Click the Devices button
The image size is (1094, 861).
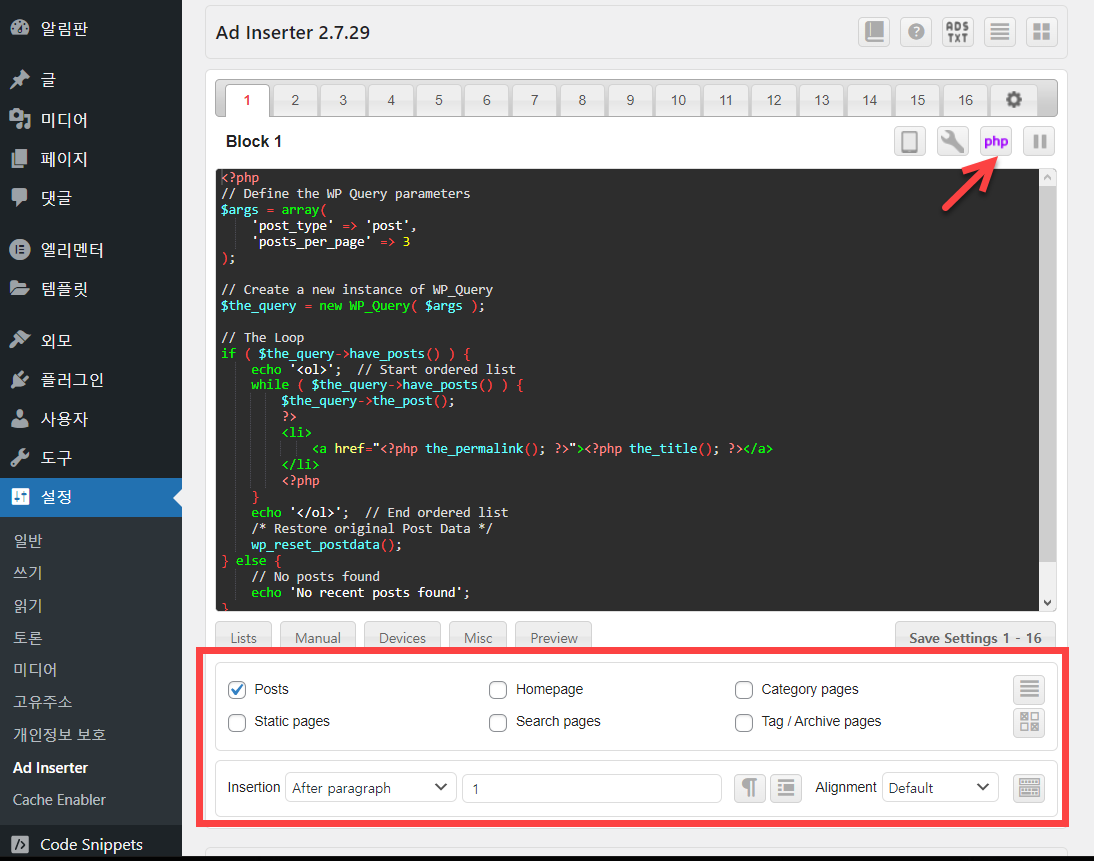403,637
